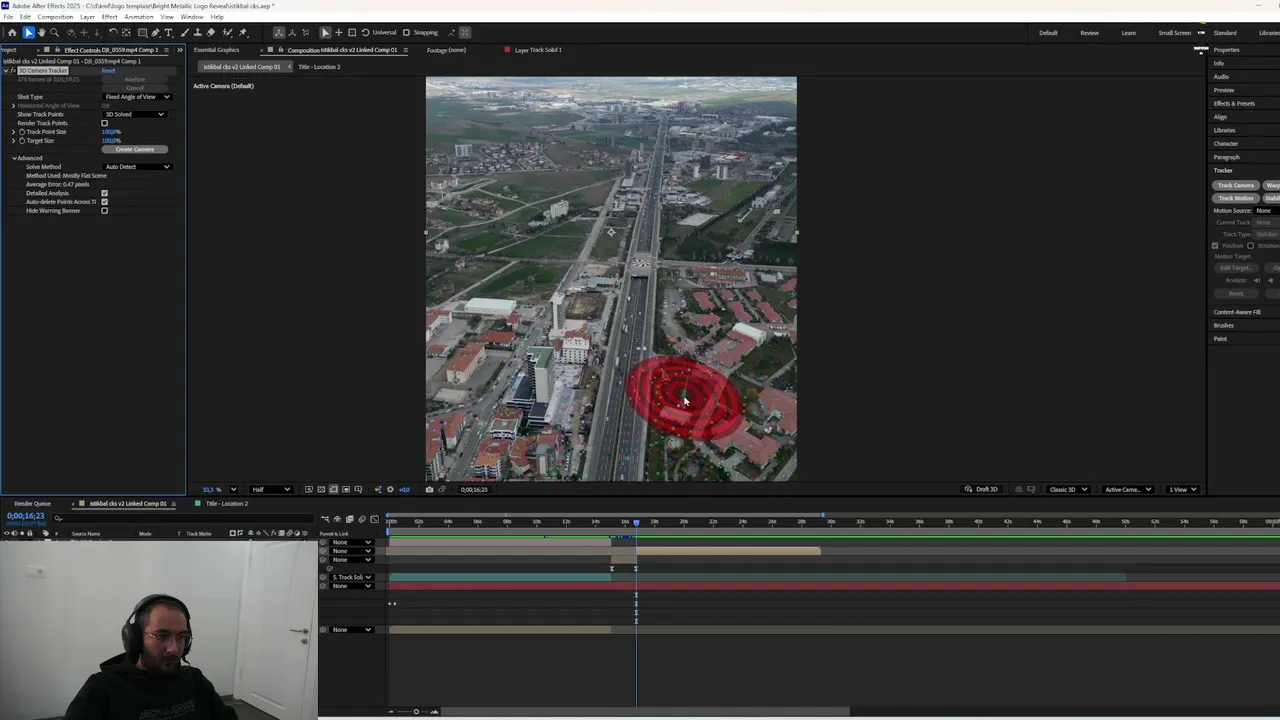Click the current time indicator in timeline ruler
This screenshot has height=720, width=1280.
pyautogui.click(x=636, y=522)
